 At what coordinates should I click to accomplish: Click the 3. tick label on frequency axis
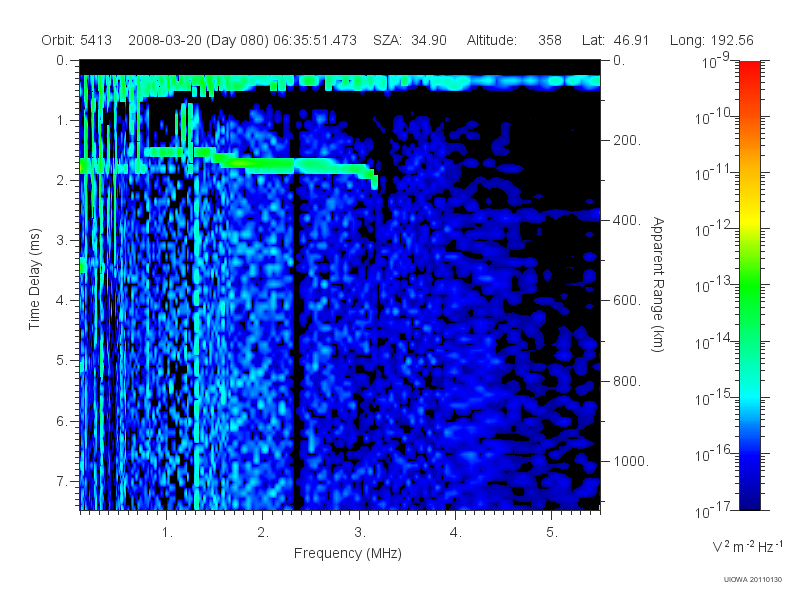point(360,533)
